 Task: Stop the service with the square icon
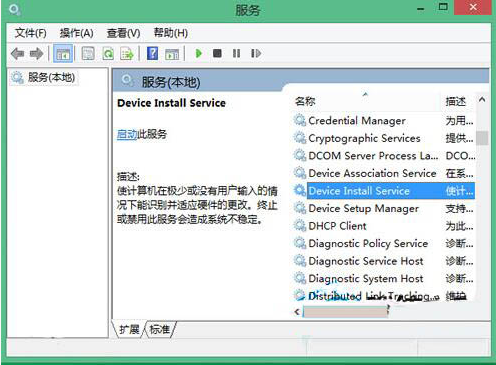pos(217,53)
